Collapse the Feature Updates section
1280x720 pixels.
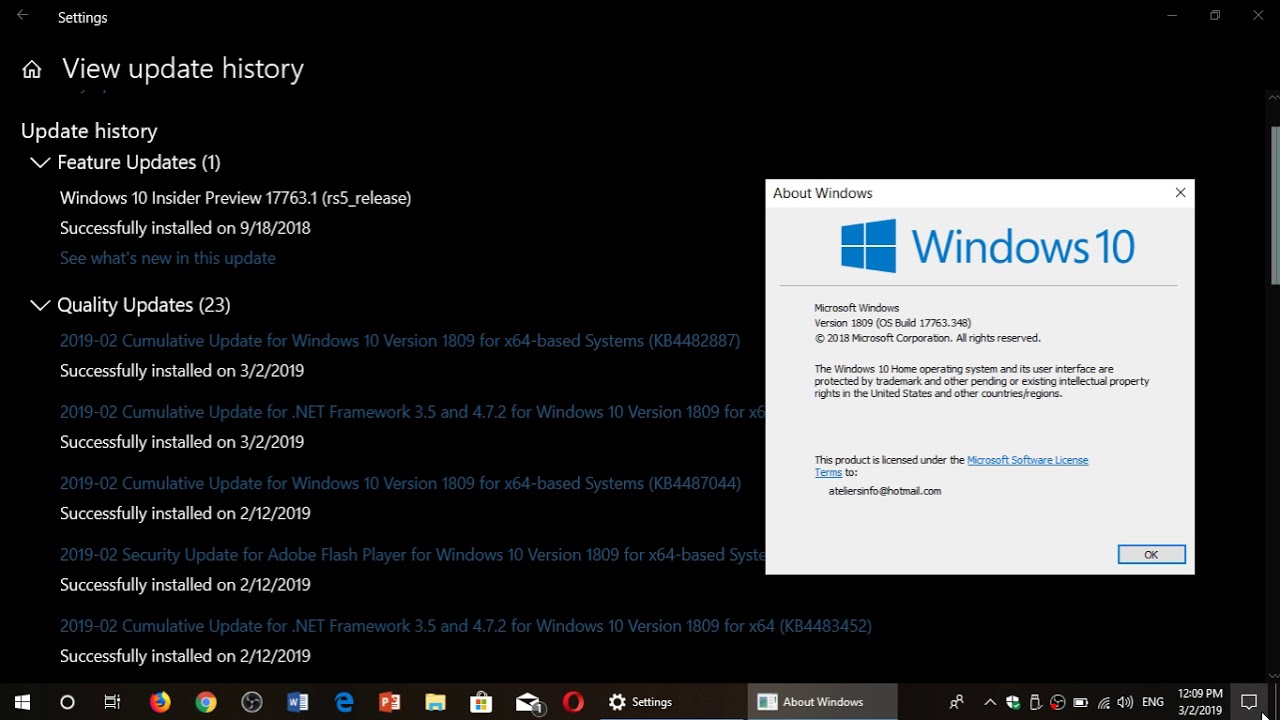tap(40, 162)
